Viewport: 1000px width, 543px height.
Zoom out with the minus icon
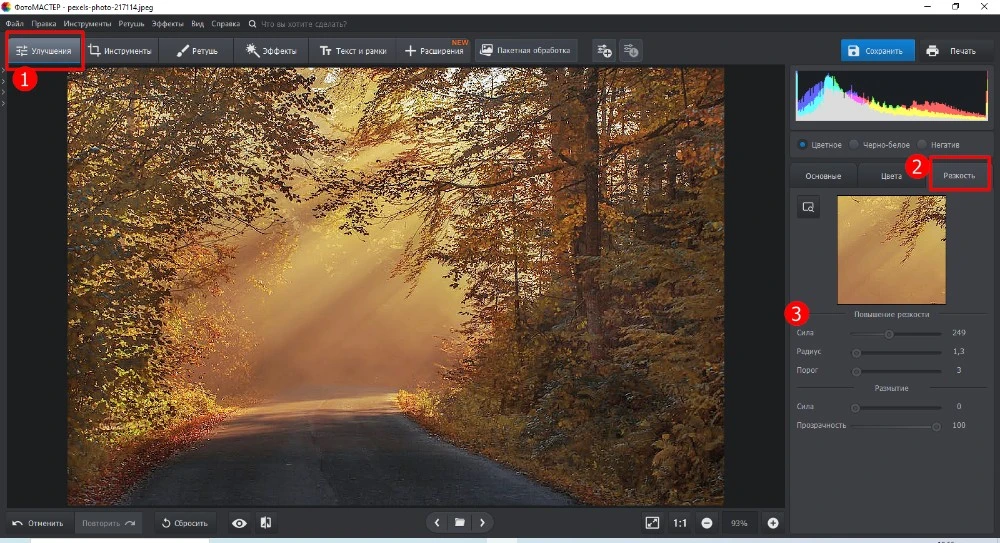[x=707, y=522]
